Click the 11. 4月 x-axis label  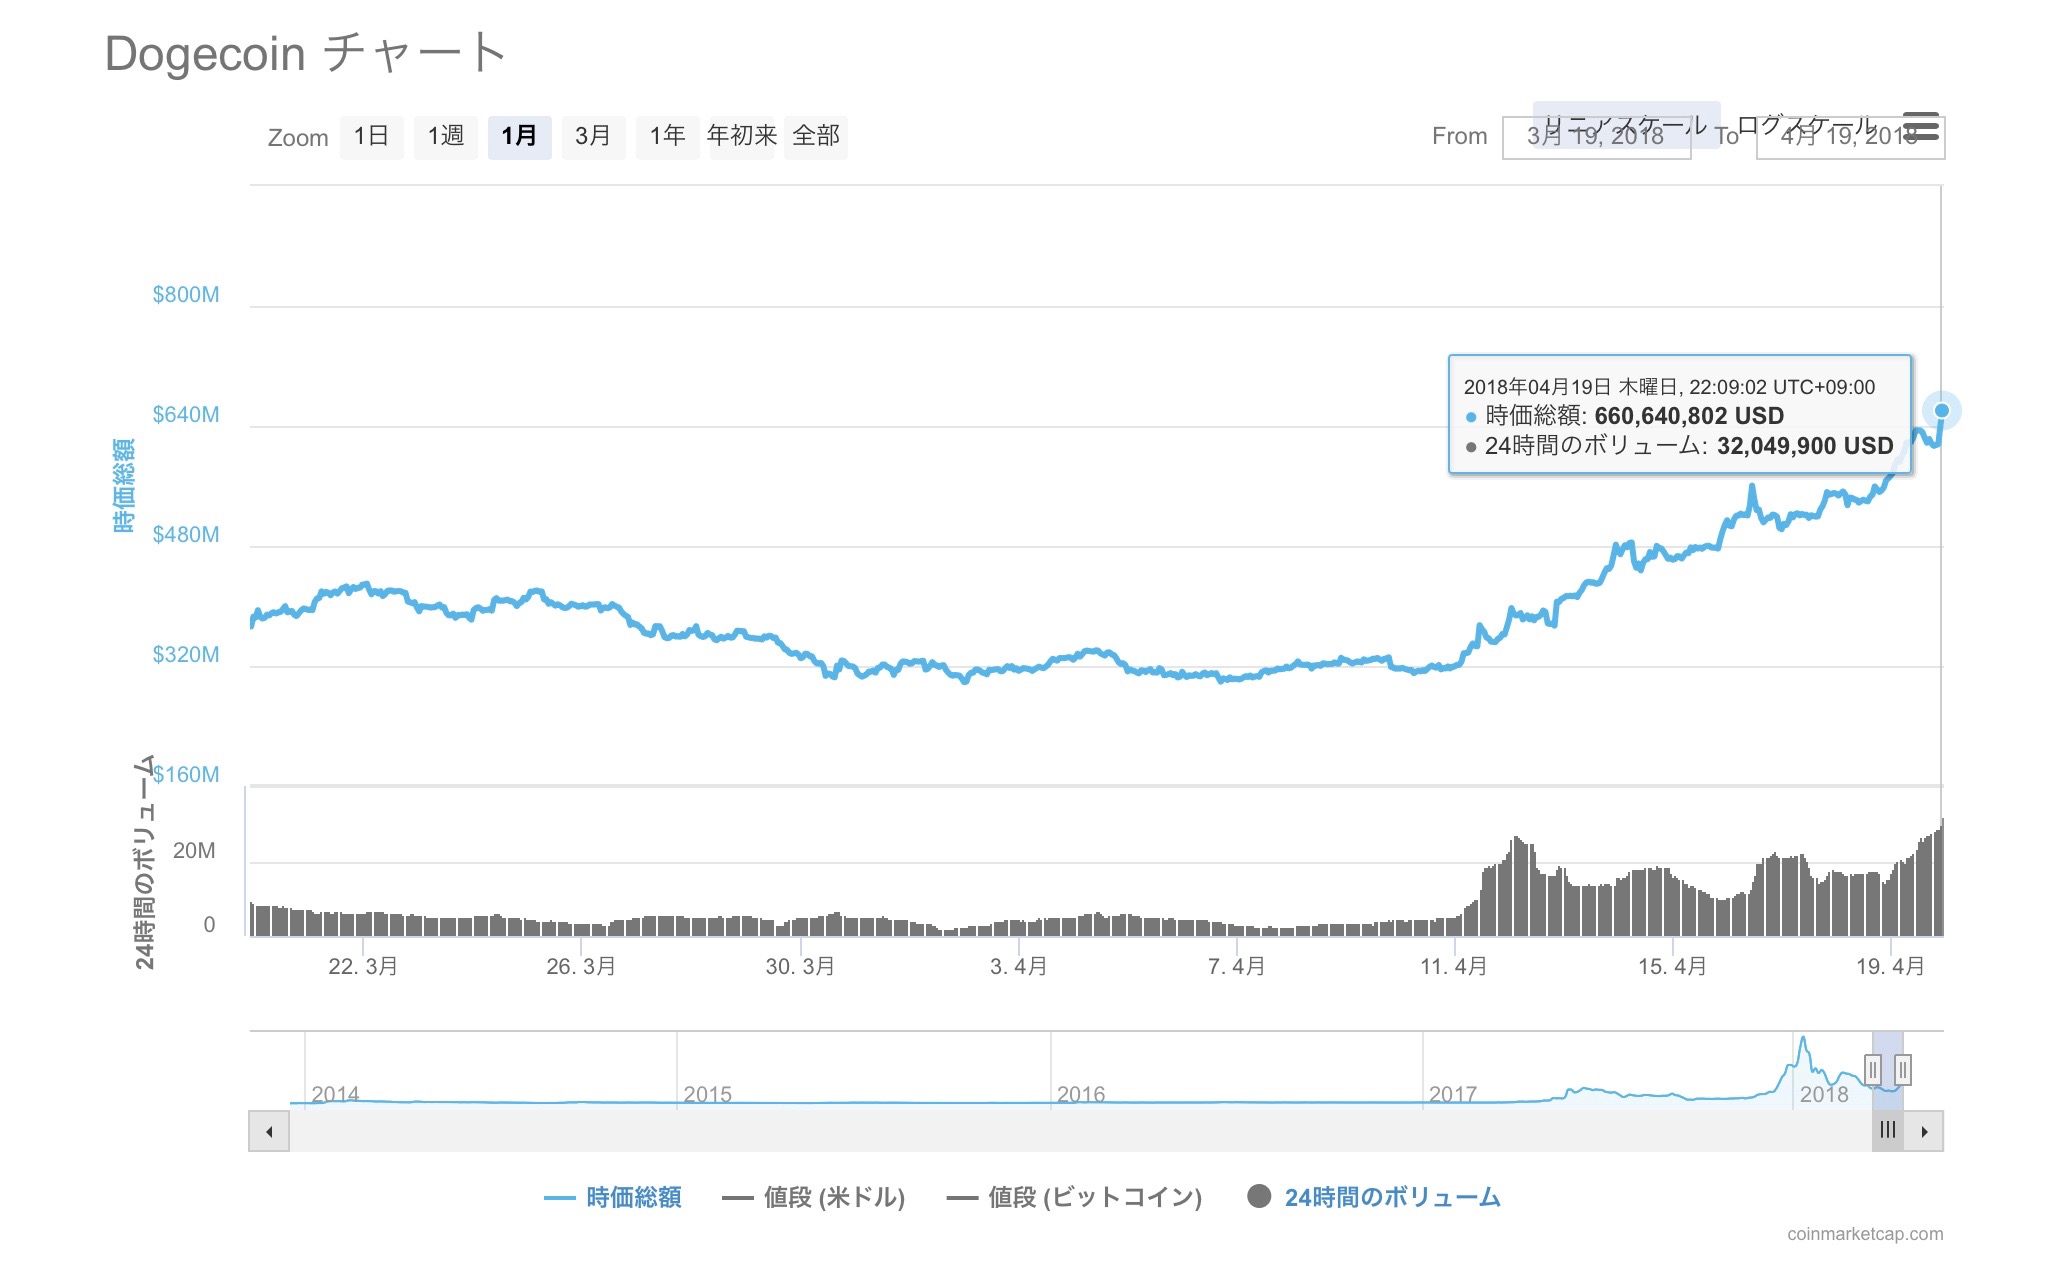pos(1454,966)
